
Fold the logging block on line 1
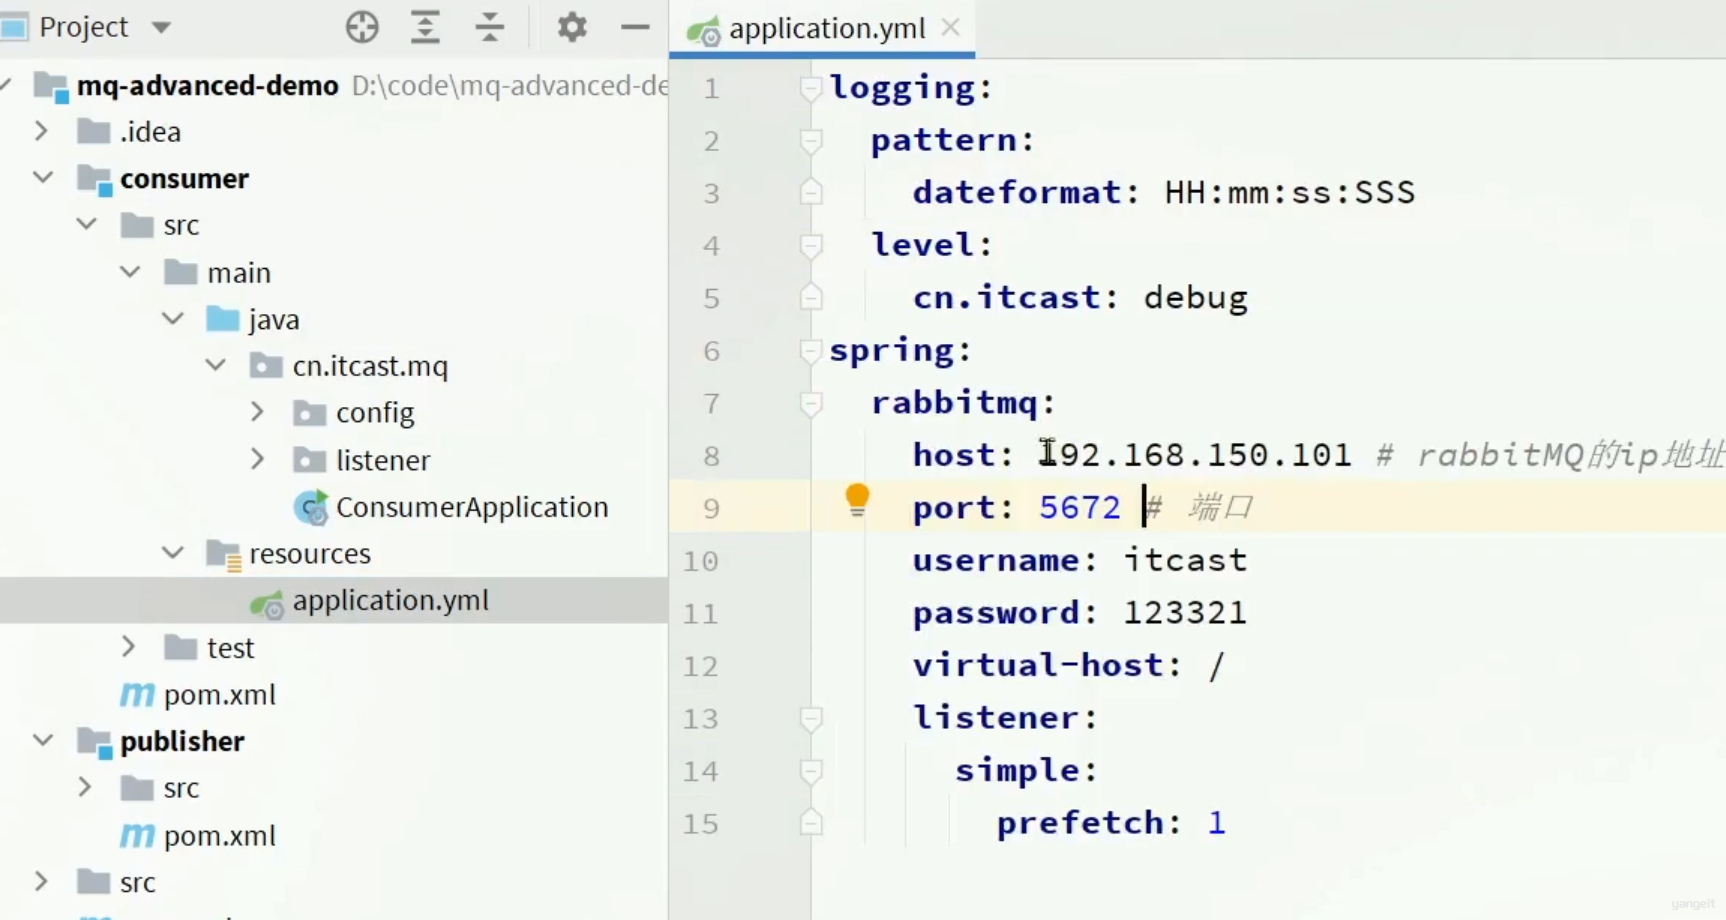point(811,89)
